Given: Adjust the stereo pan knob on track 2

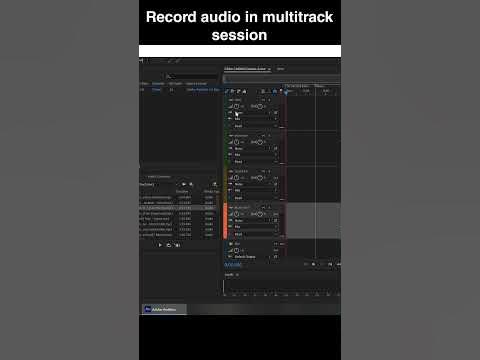Looking at the screenshot, I should (x=260, y=142).
